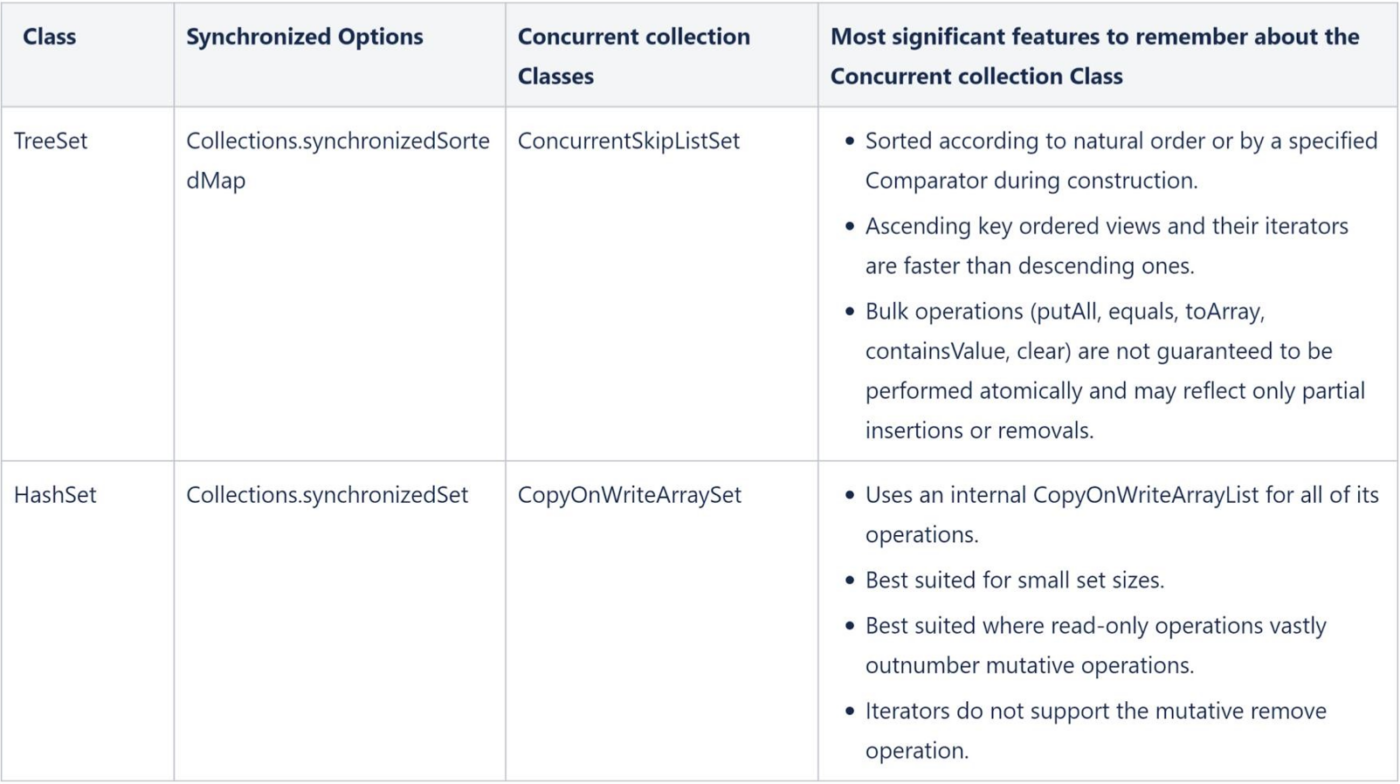This screenshot has width=1400, height=784.
Task: Select the HashSet cell
Action: [x=54, y=495]
